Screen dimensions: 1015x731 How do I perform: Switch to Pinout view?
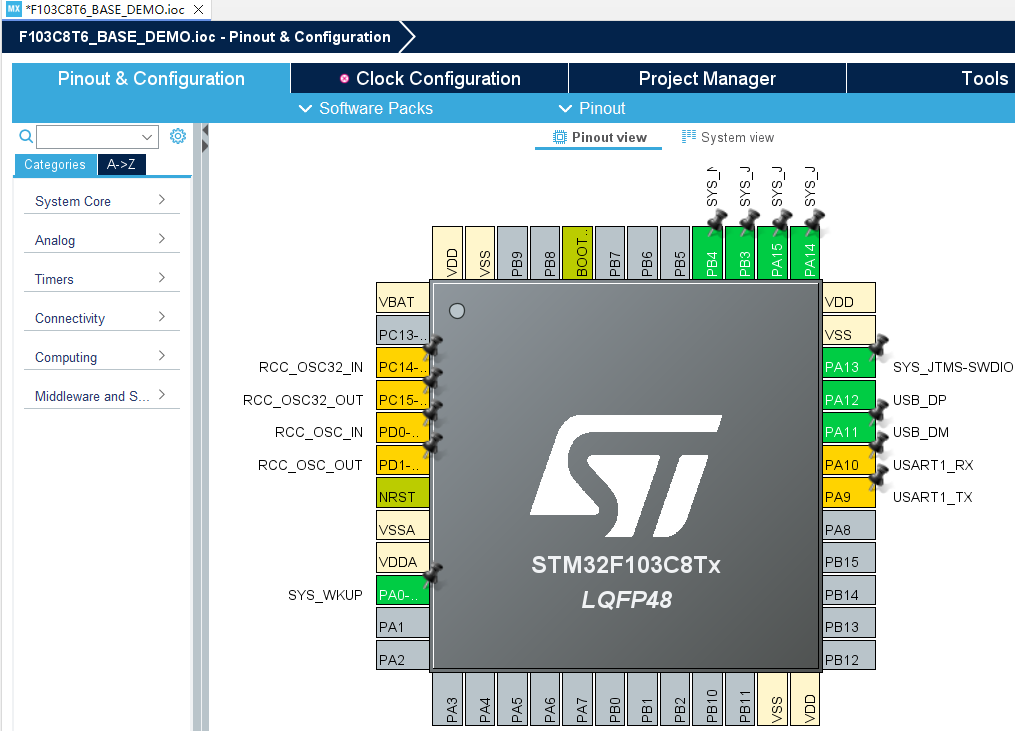click(599, 137)
